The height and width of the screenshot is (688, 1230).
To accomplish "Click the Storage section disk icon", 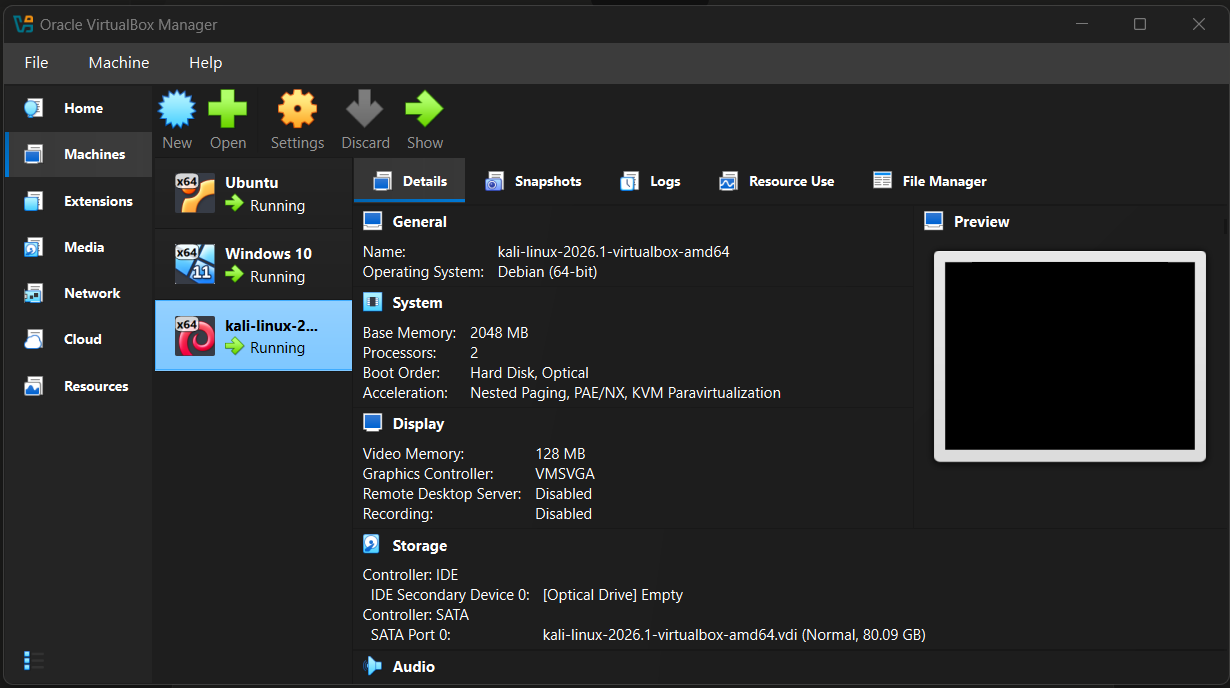I will pyautogui.click(x=373, y=545).
